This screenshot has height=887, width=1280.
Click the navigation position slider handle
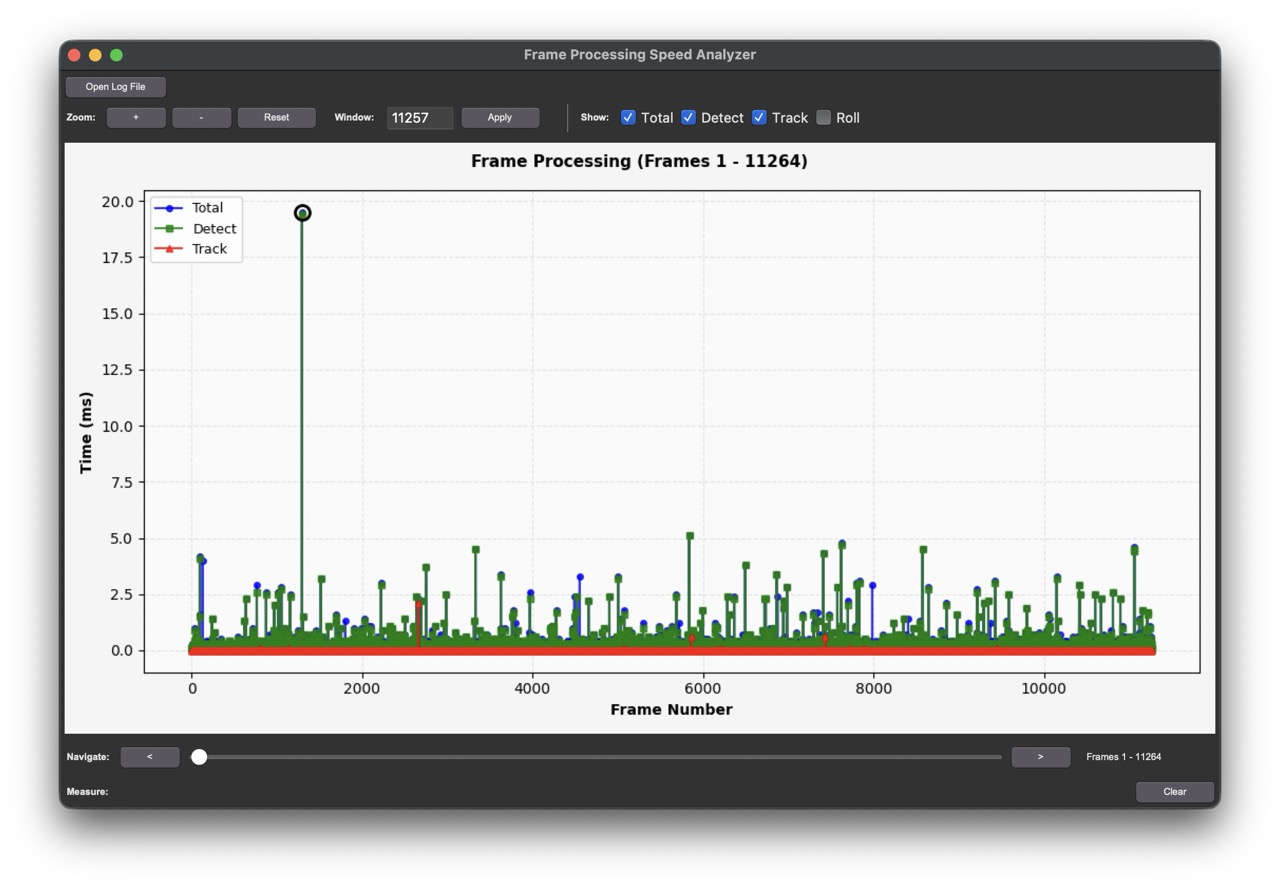point(199,757)
